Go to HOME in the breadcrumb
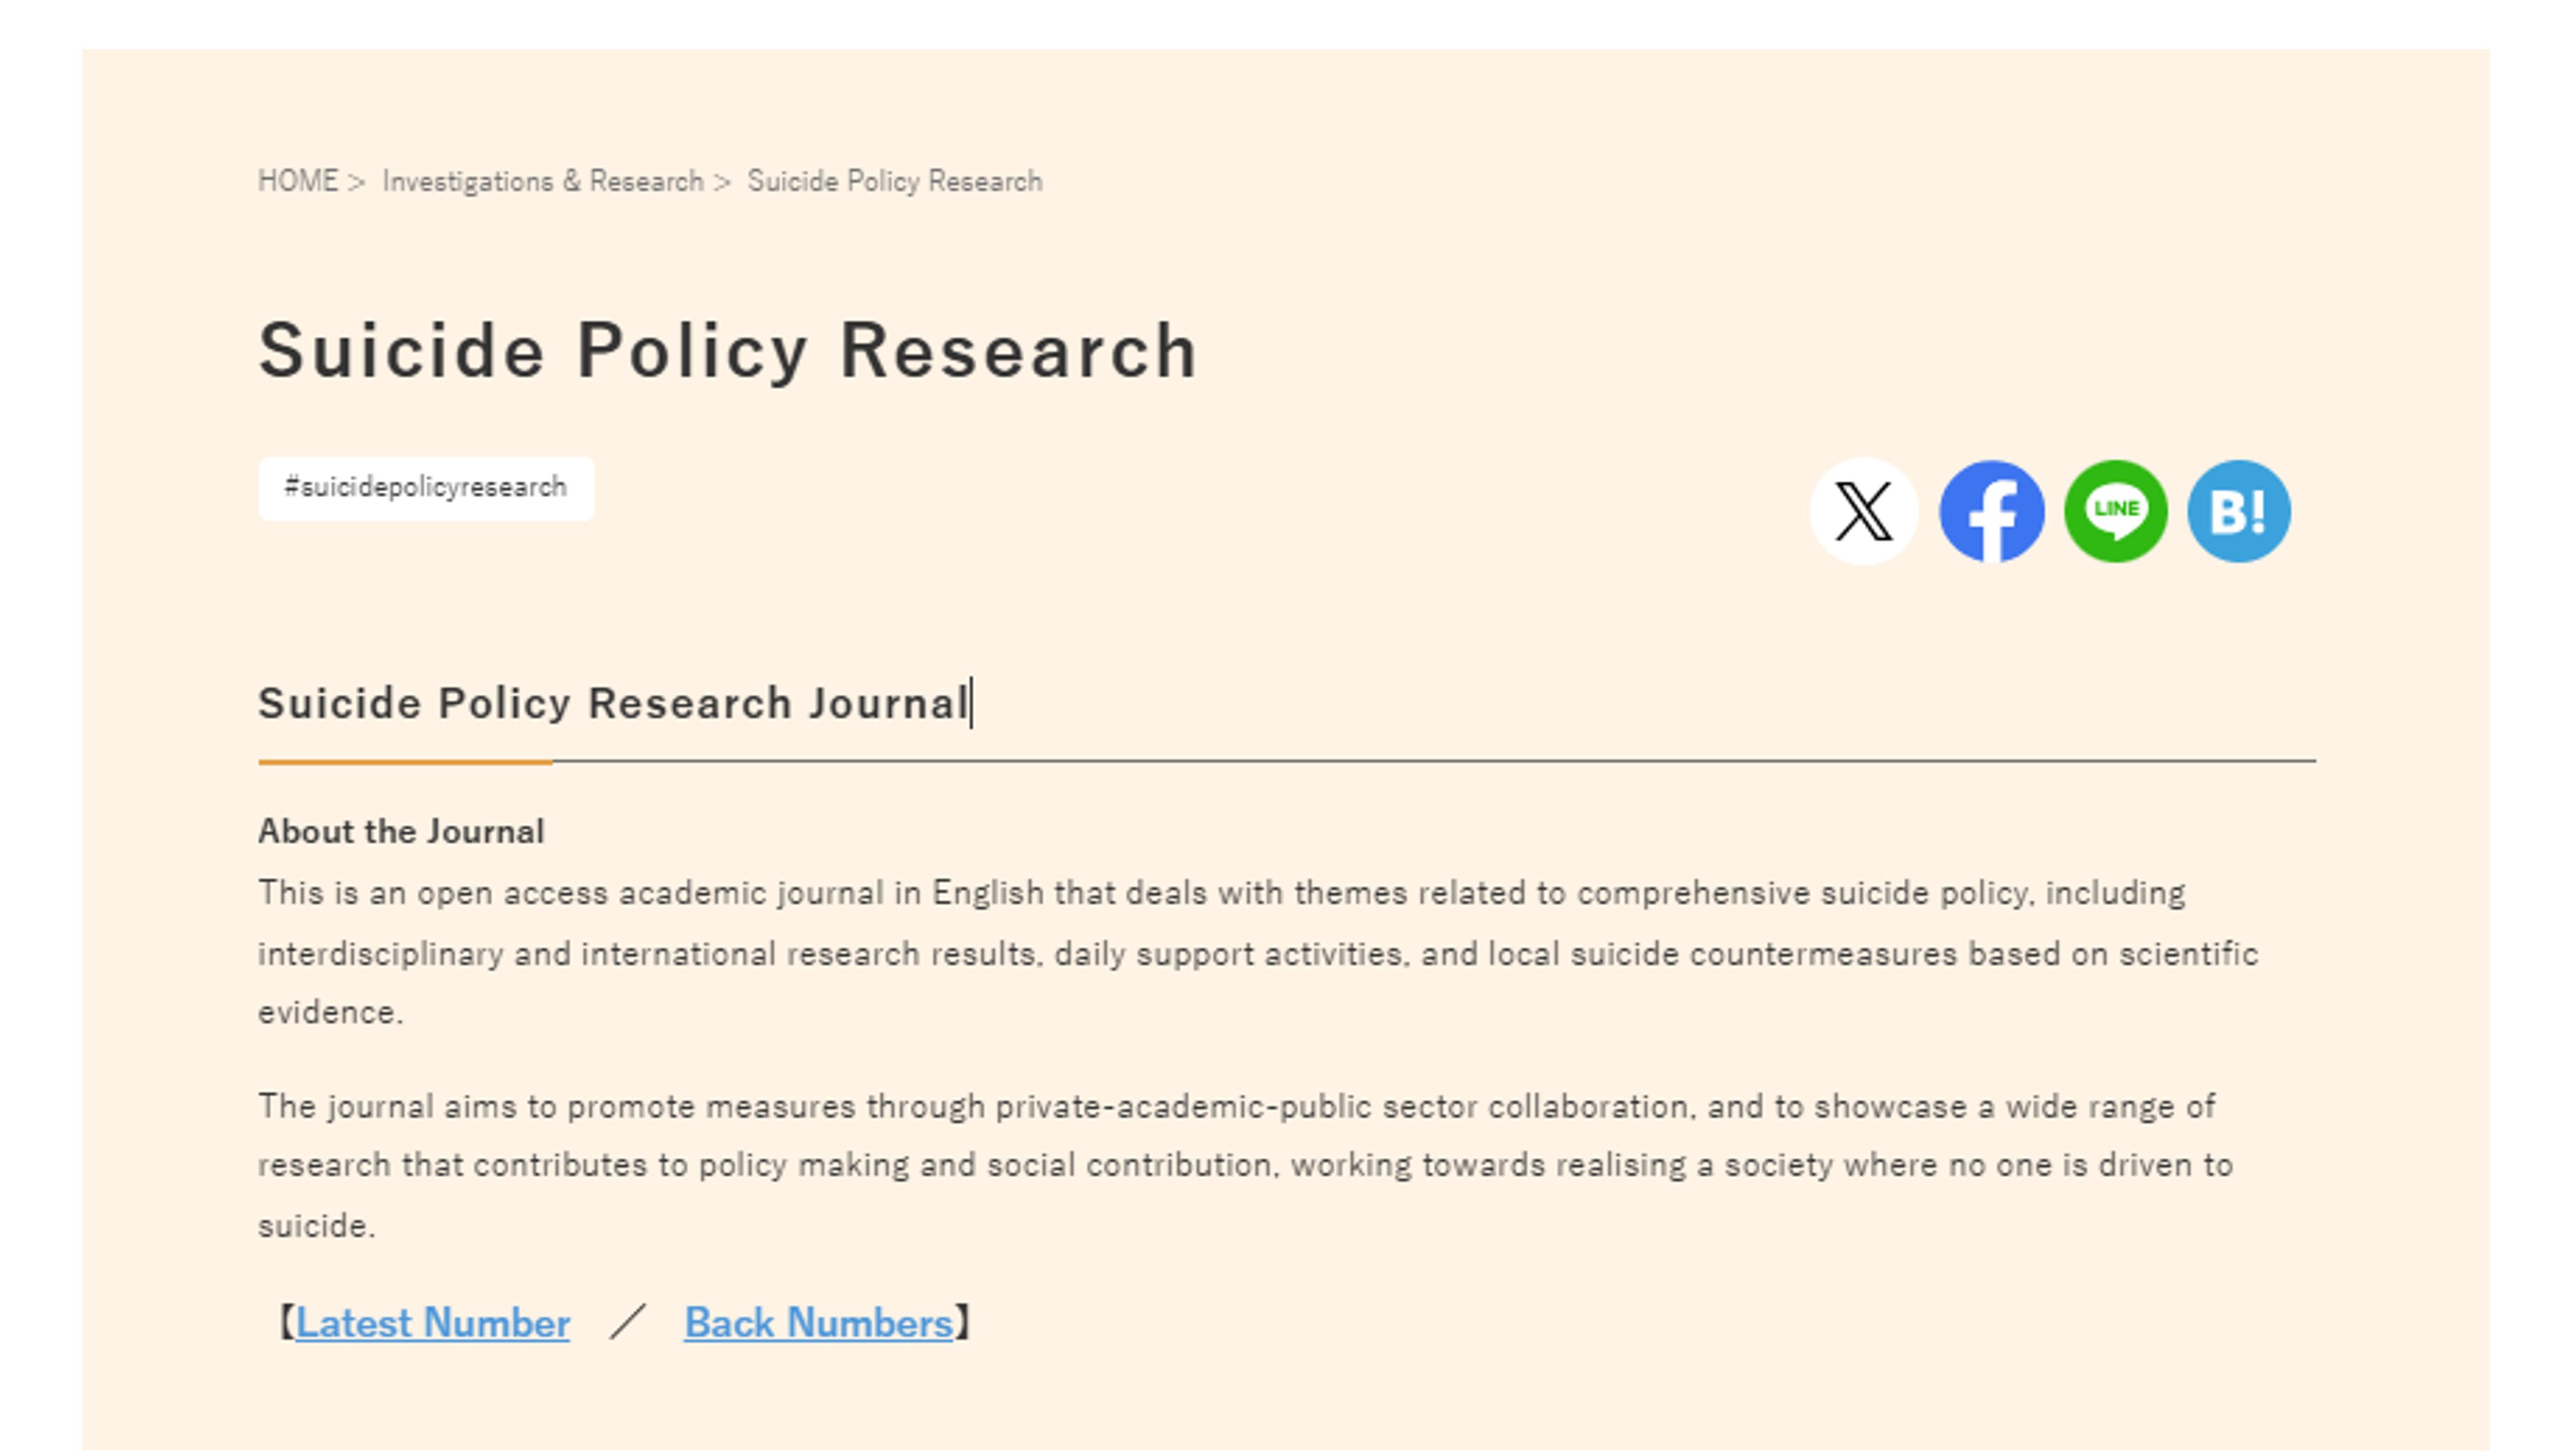This screenshot has width=2576, height=1454. coord(298,181)
